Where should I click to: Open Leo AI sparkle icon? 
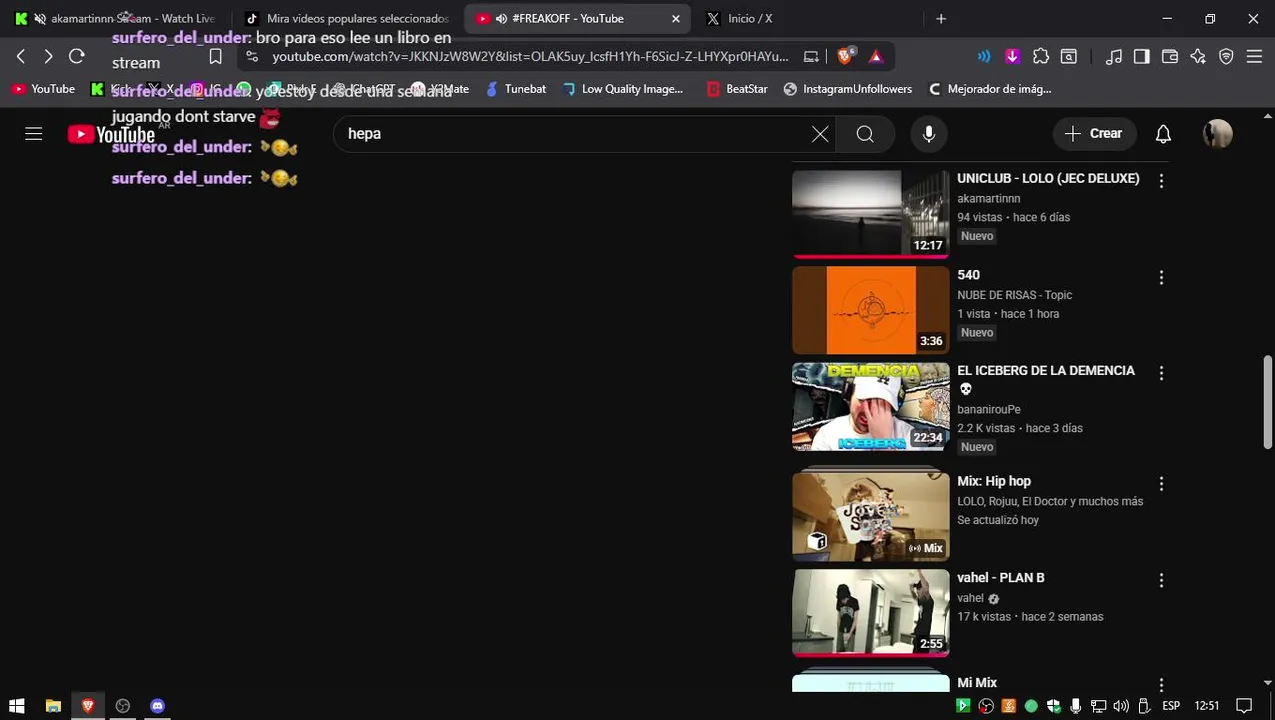click(1198, 57)
